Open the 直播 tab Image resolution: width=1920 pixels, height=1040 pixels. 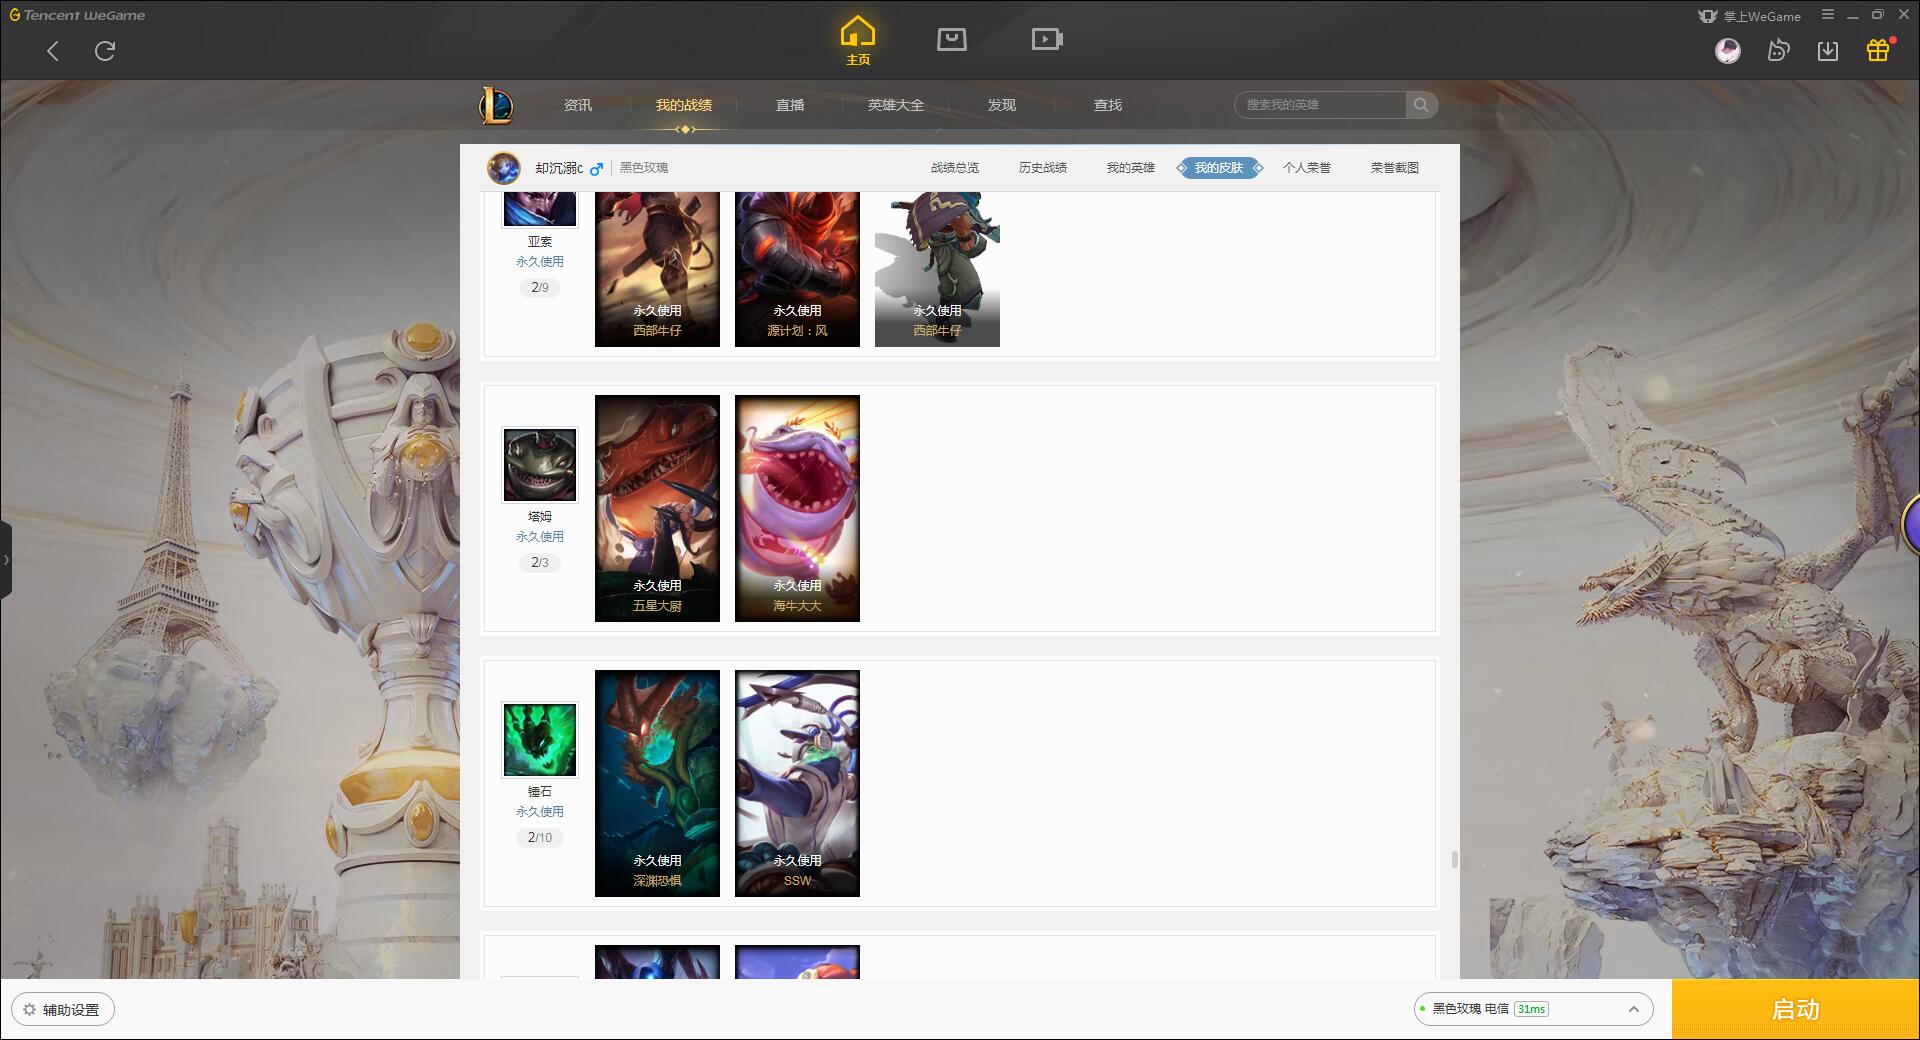(x=790, y=105)
